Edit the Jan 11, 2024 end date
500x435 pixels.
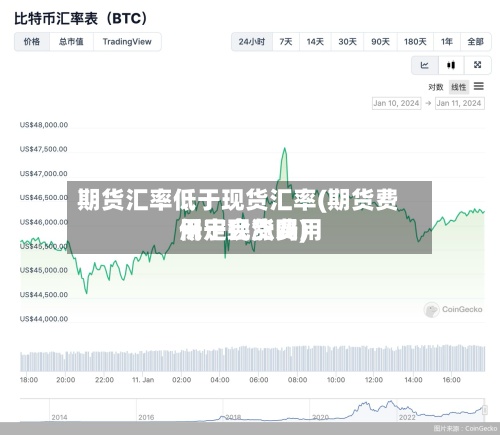coord(459,103)
